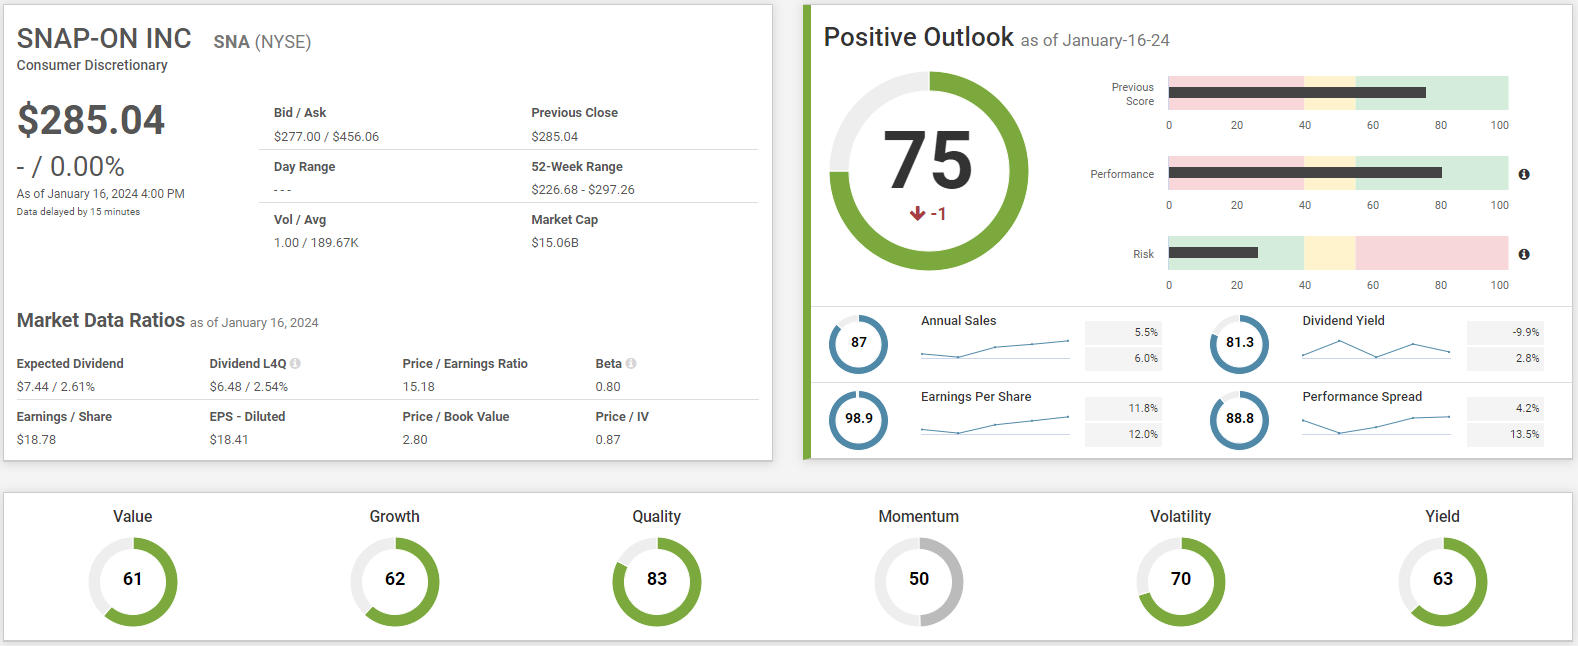This screenshot has height=646, width=1578.
Task: Click the large $285.04 share price
Action: (91, 120)
